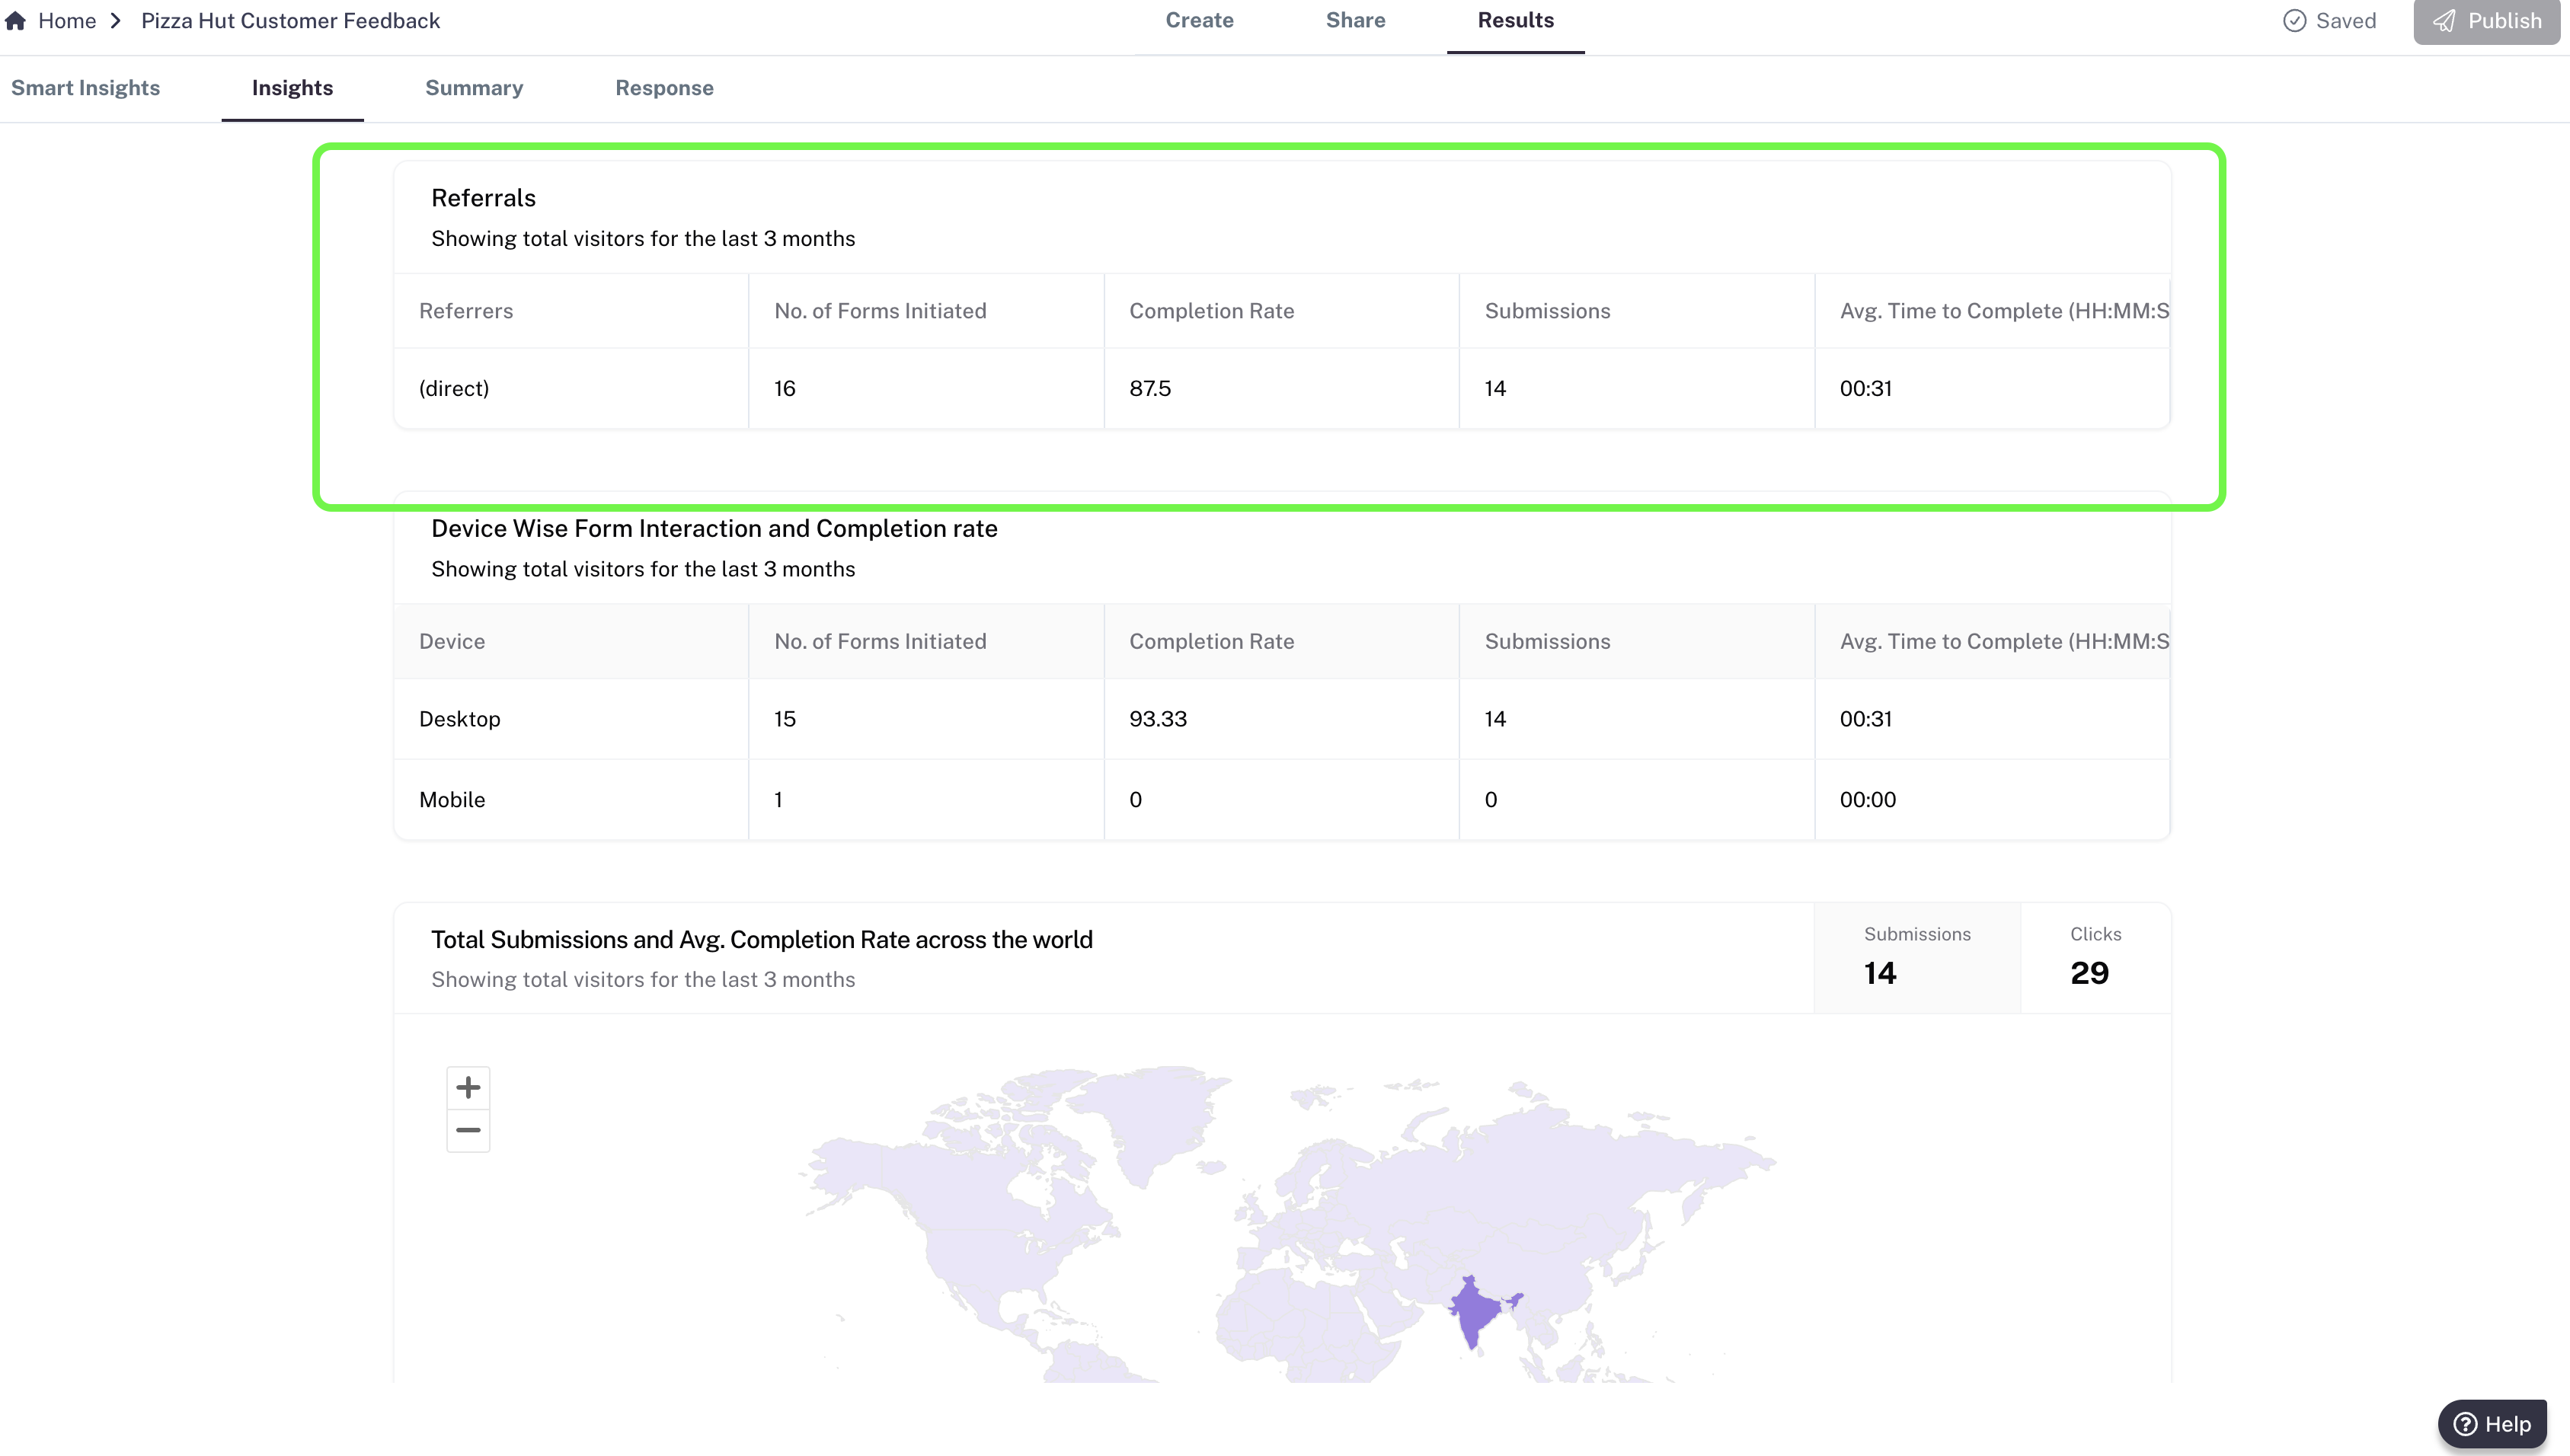Select the Insights sub-tab
The height and width of the screenshot is (1456, 2570).
click(x=292, y=88)
